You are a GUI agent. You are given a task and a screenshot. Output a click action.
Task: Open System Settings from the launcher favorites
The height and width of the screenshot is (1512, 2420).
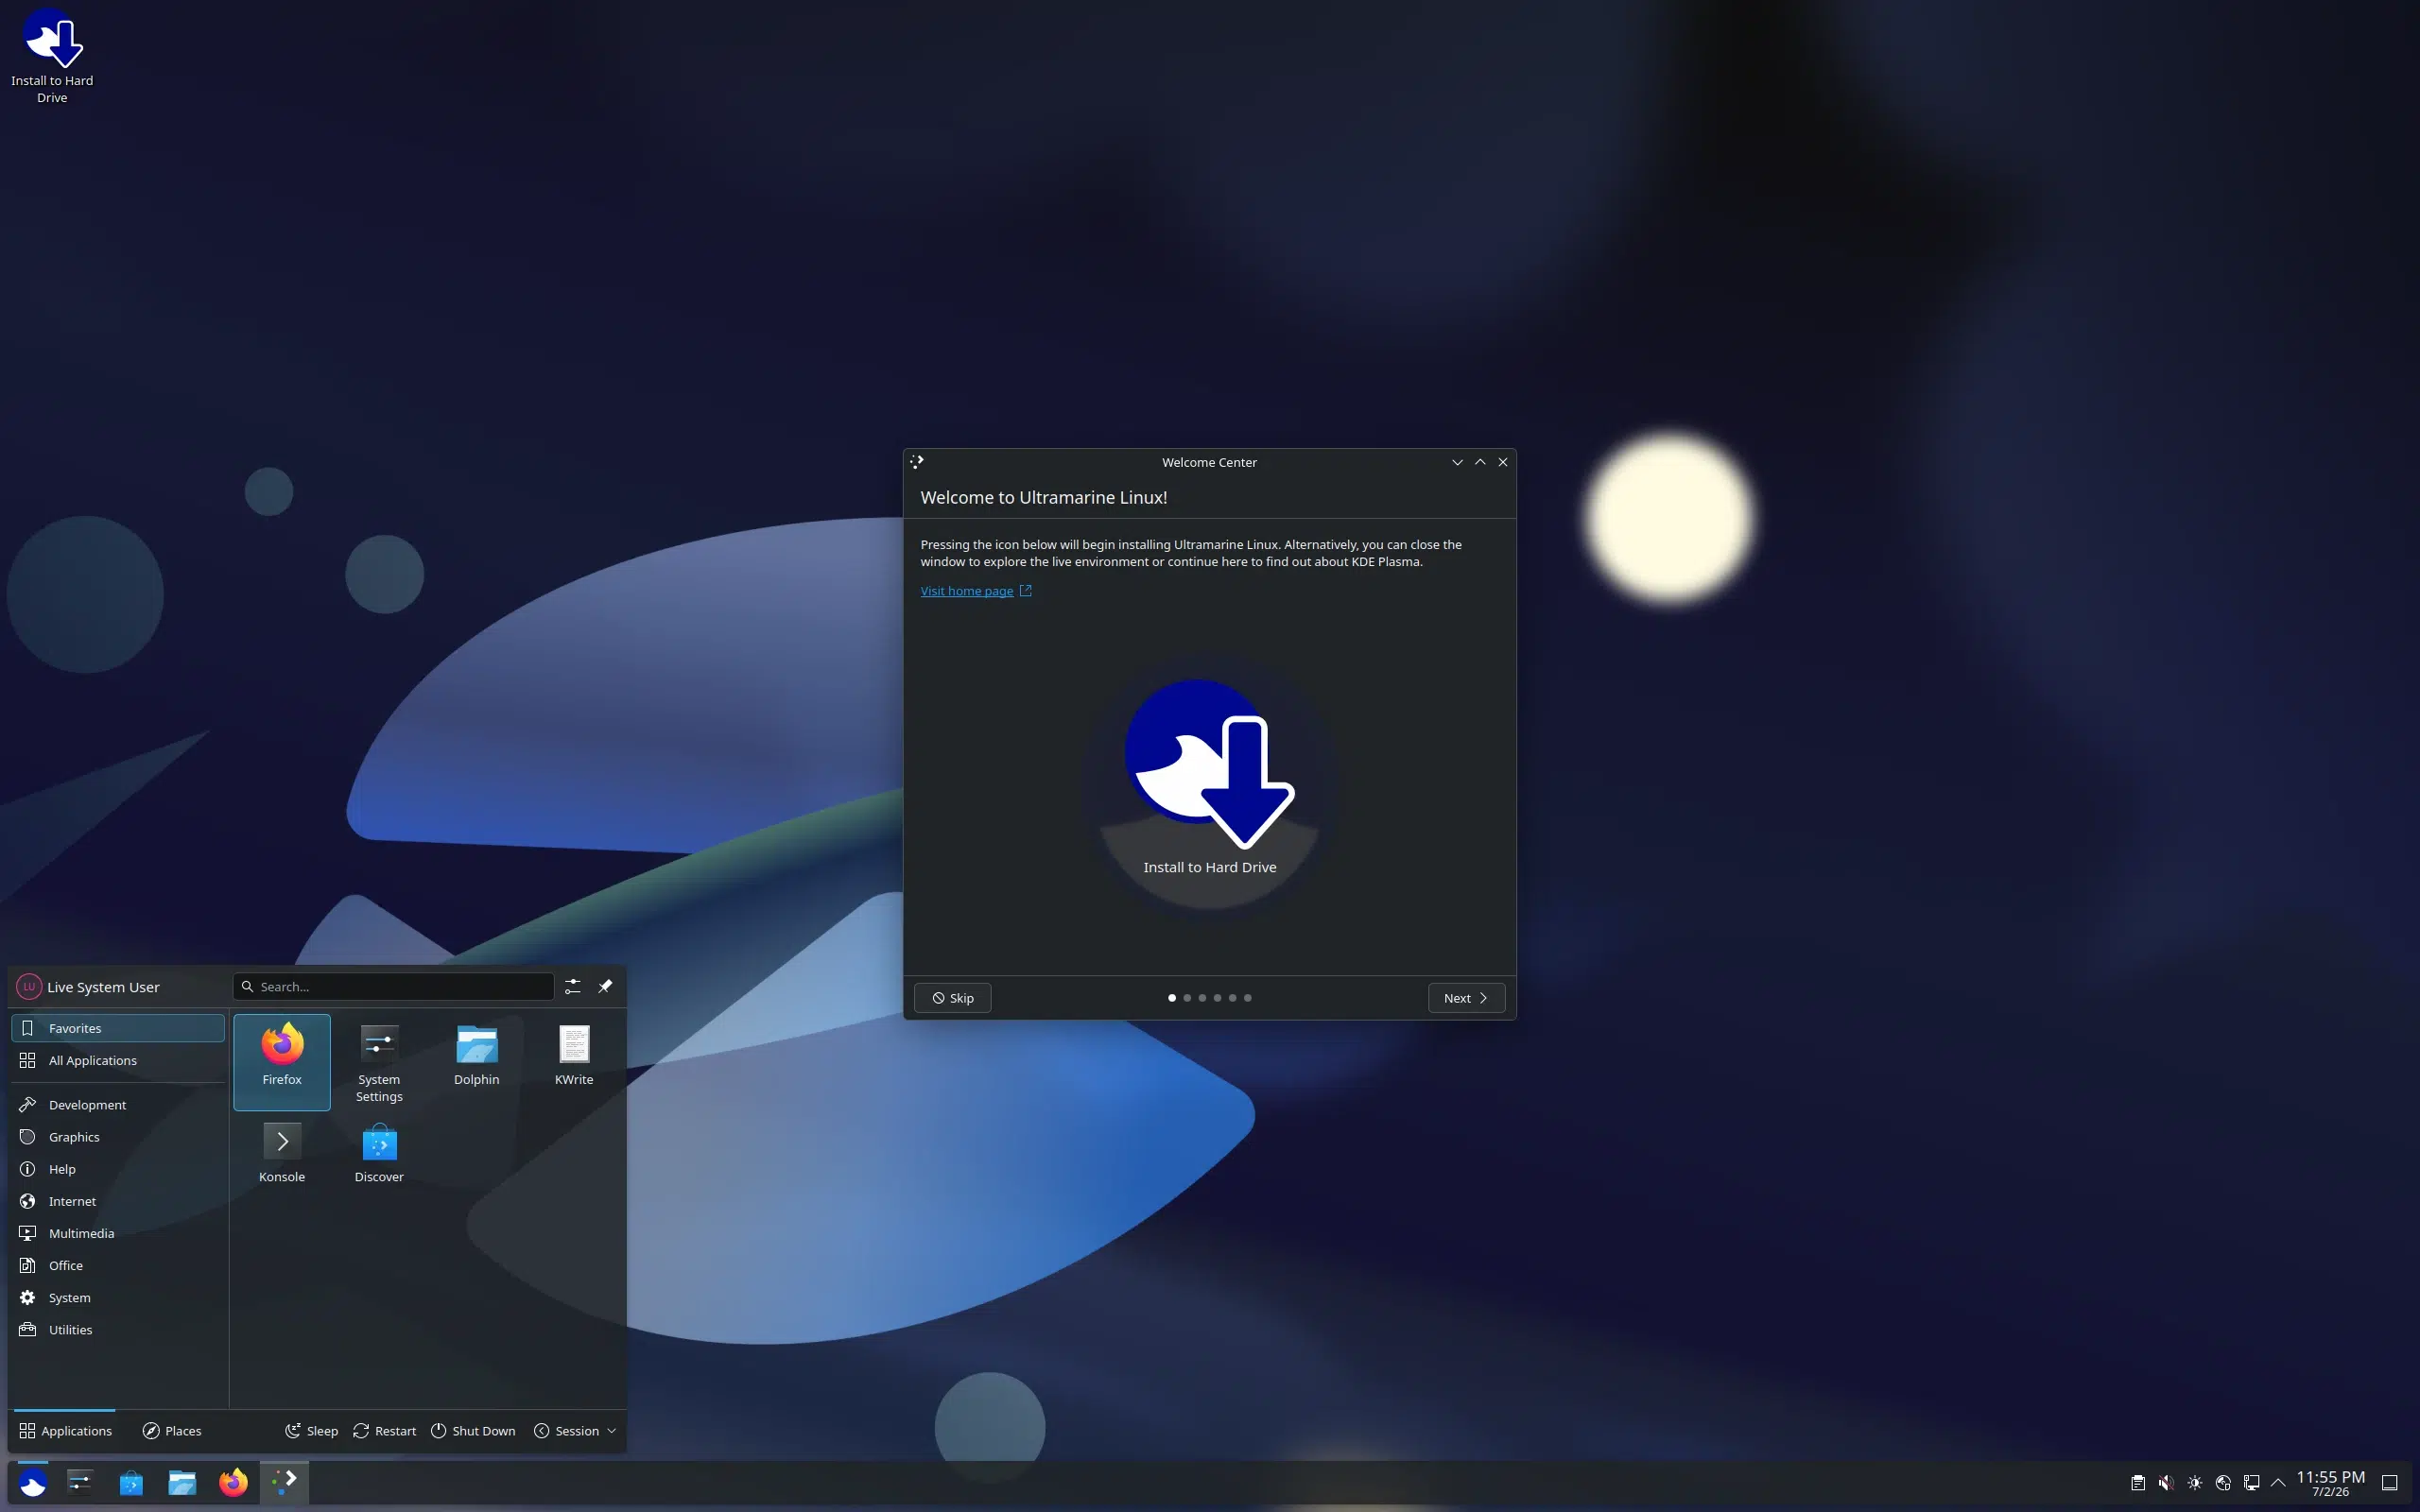(379, 1062)
